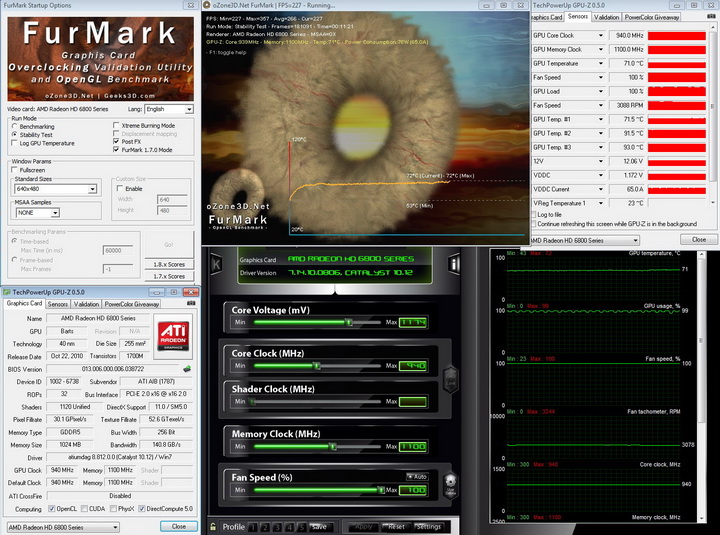
Task: Click the GPU-Z screenshot camera icon in Graphics Card window
Action: click(x=191, y=303)
